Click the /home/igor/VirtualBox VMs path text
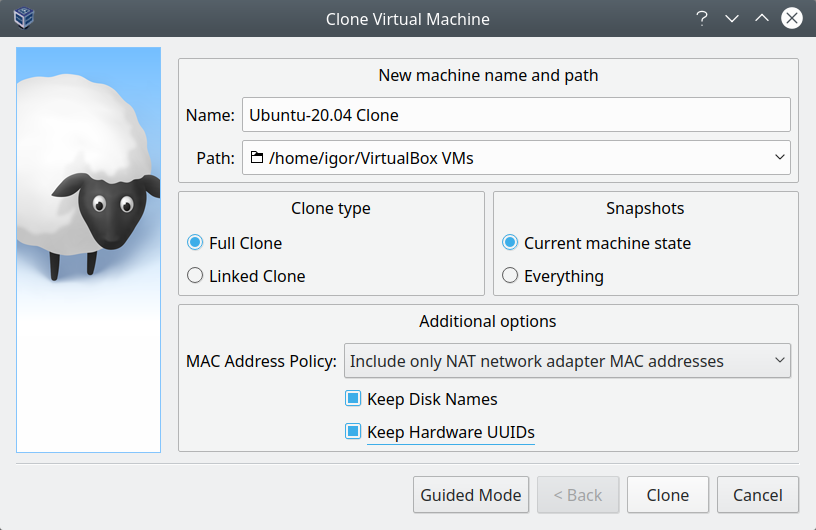 coord(371,158)
